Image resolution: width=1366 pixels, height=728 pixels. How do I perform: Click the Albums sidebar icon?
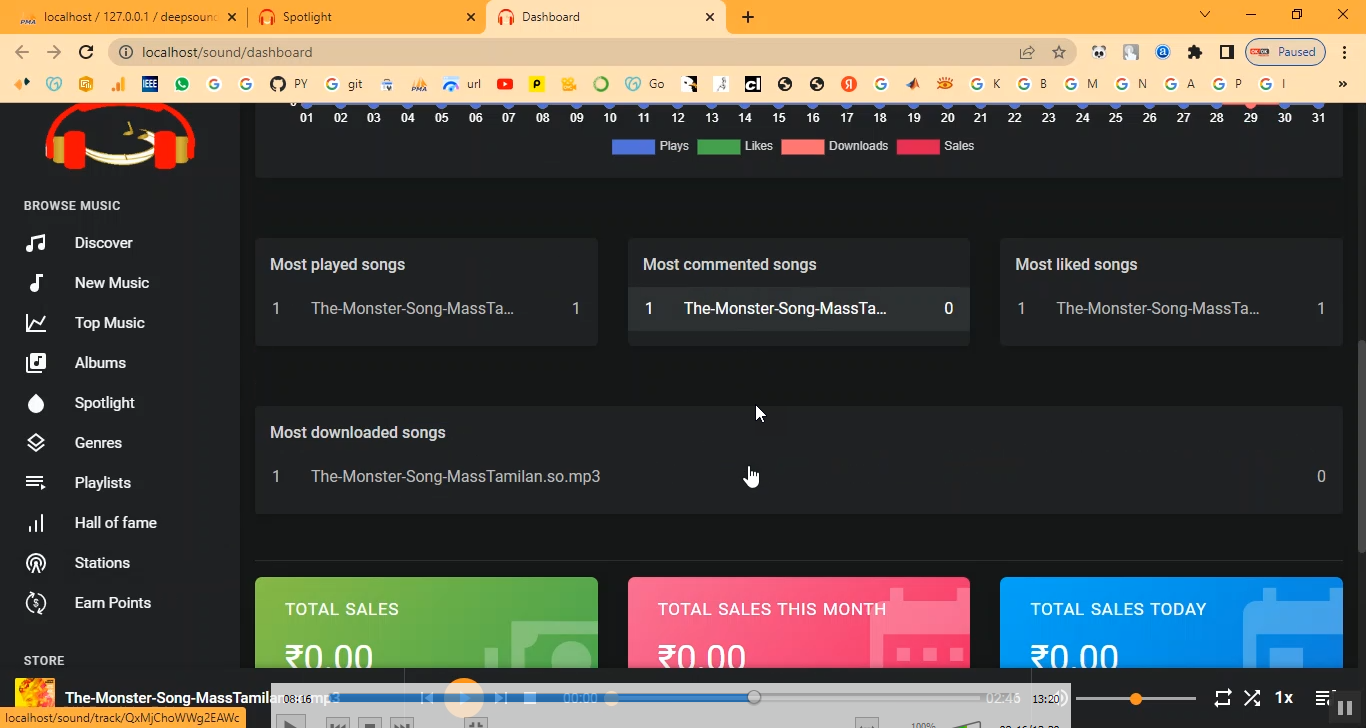36,363
